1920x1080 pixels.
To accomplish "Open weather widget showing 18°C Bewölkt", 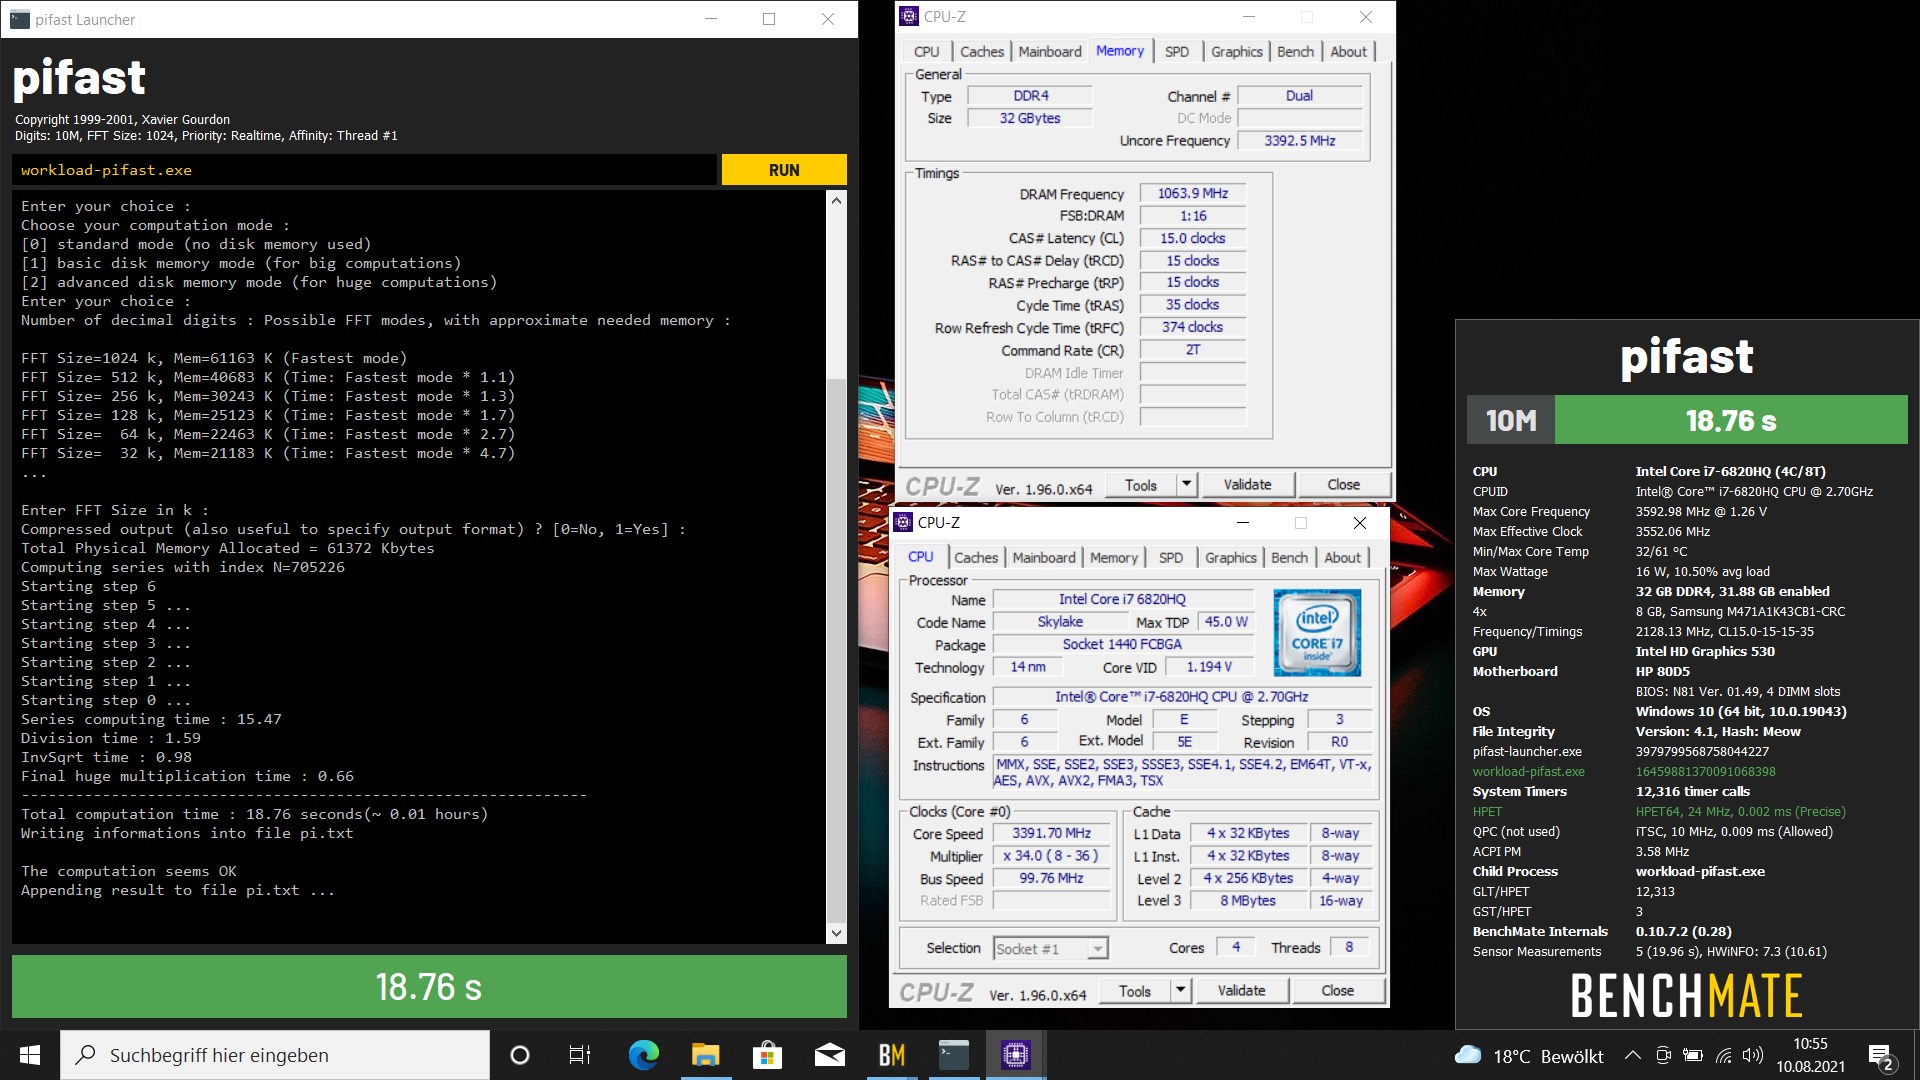I will (1529, 1056).
